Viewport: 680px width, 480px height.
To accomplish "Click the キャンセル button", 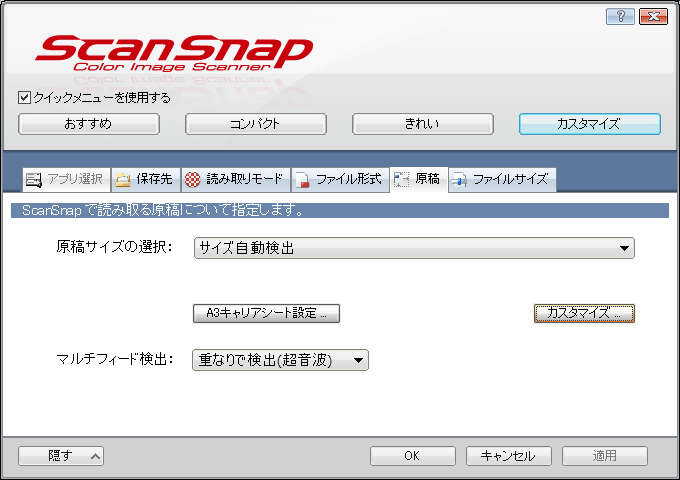I will pyautogui.click(x=509, y=456).
